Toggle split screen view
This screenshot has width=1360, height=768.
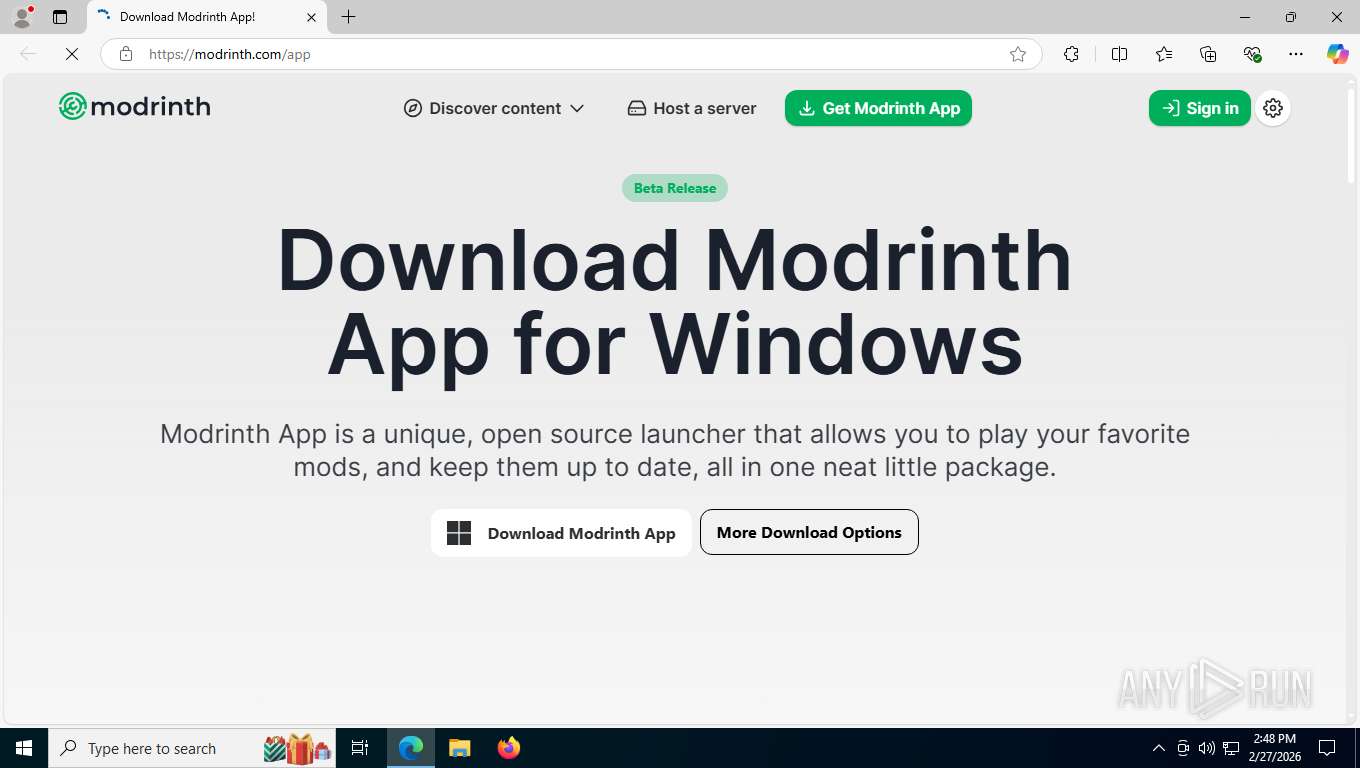click(x=1119, y=54)
